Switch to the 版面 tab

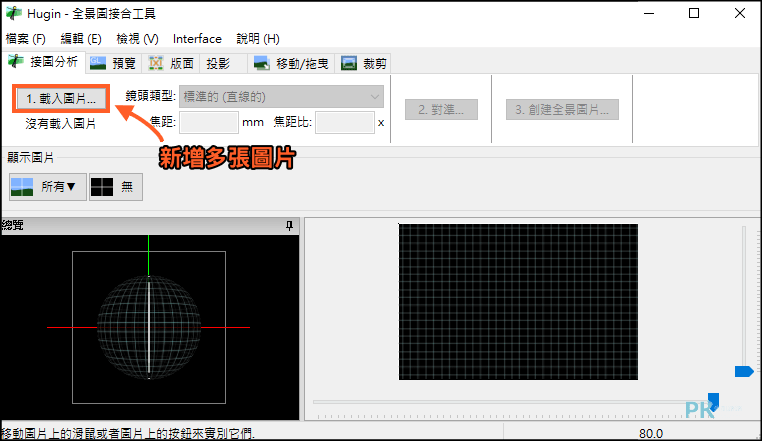(x=171, y=63)
